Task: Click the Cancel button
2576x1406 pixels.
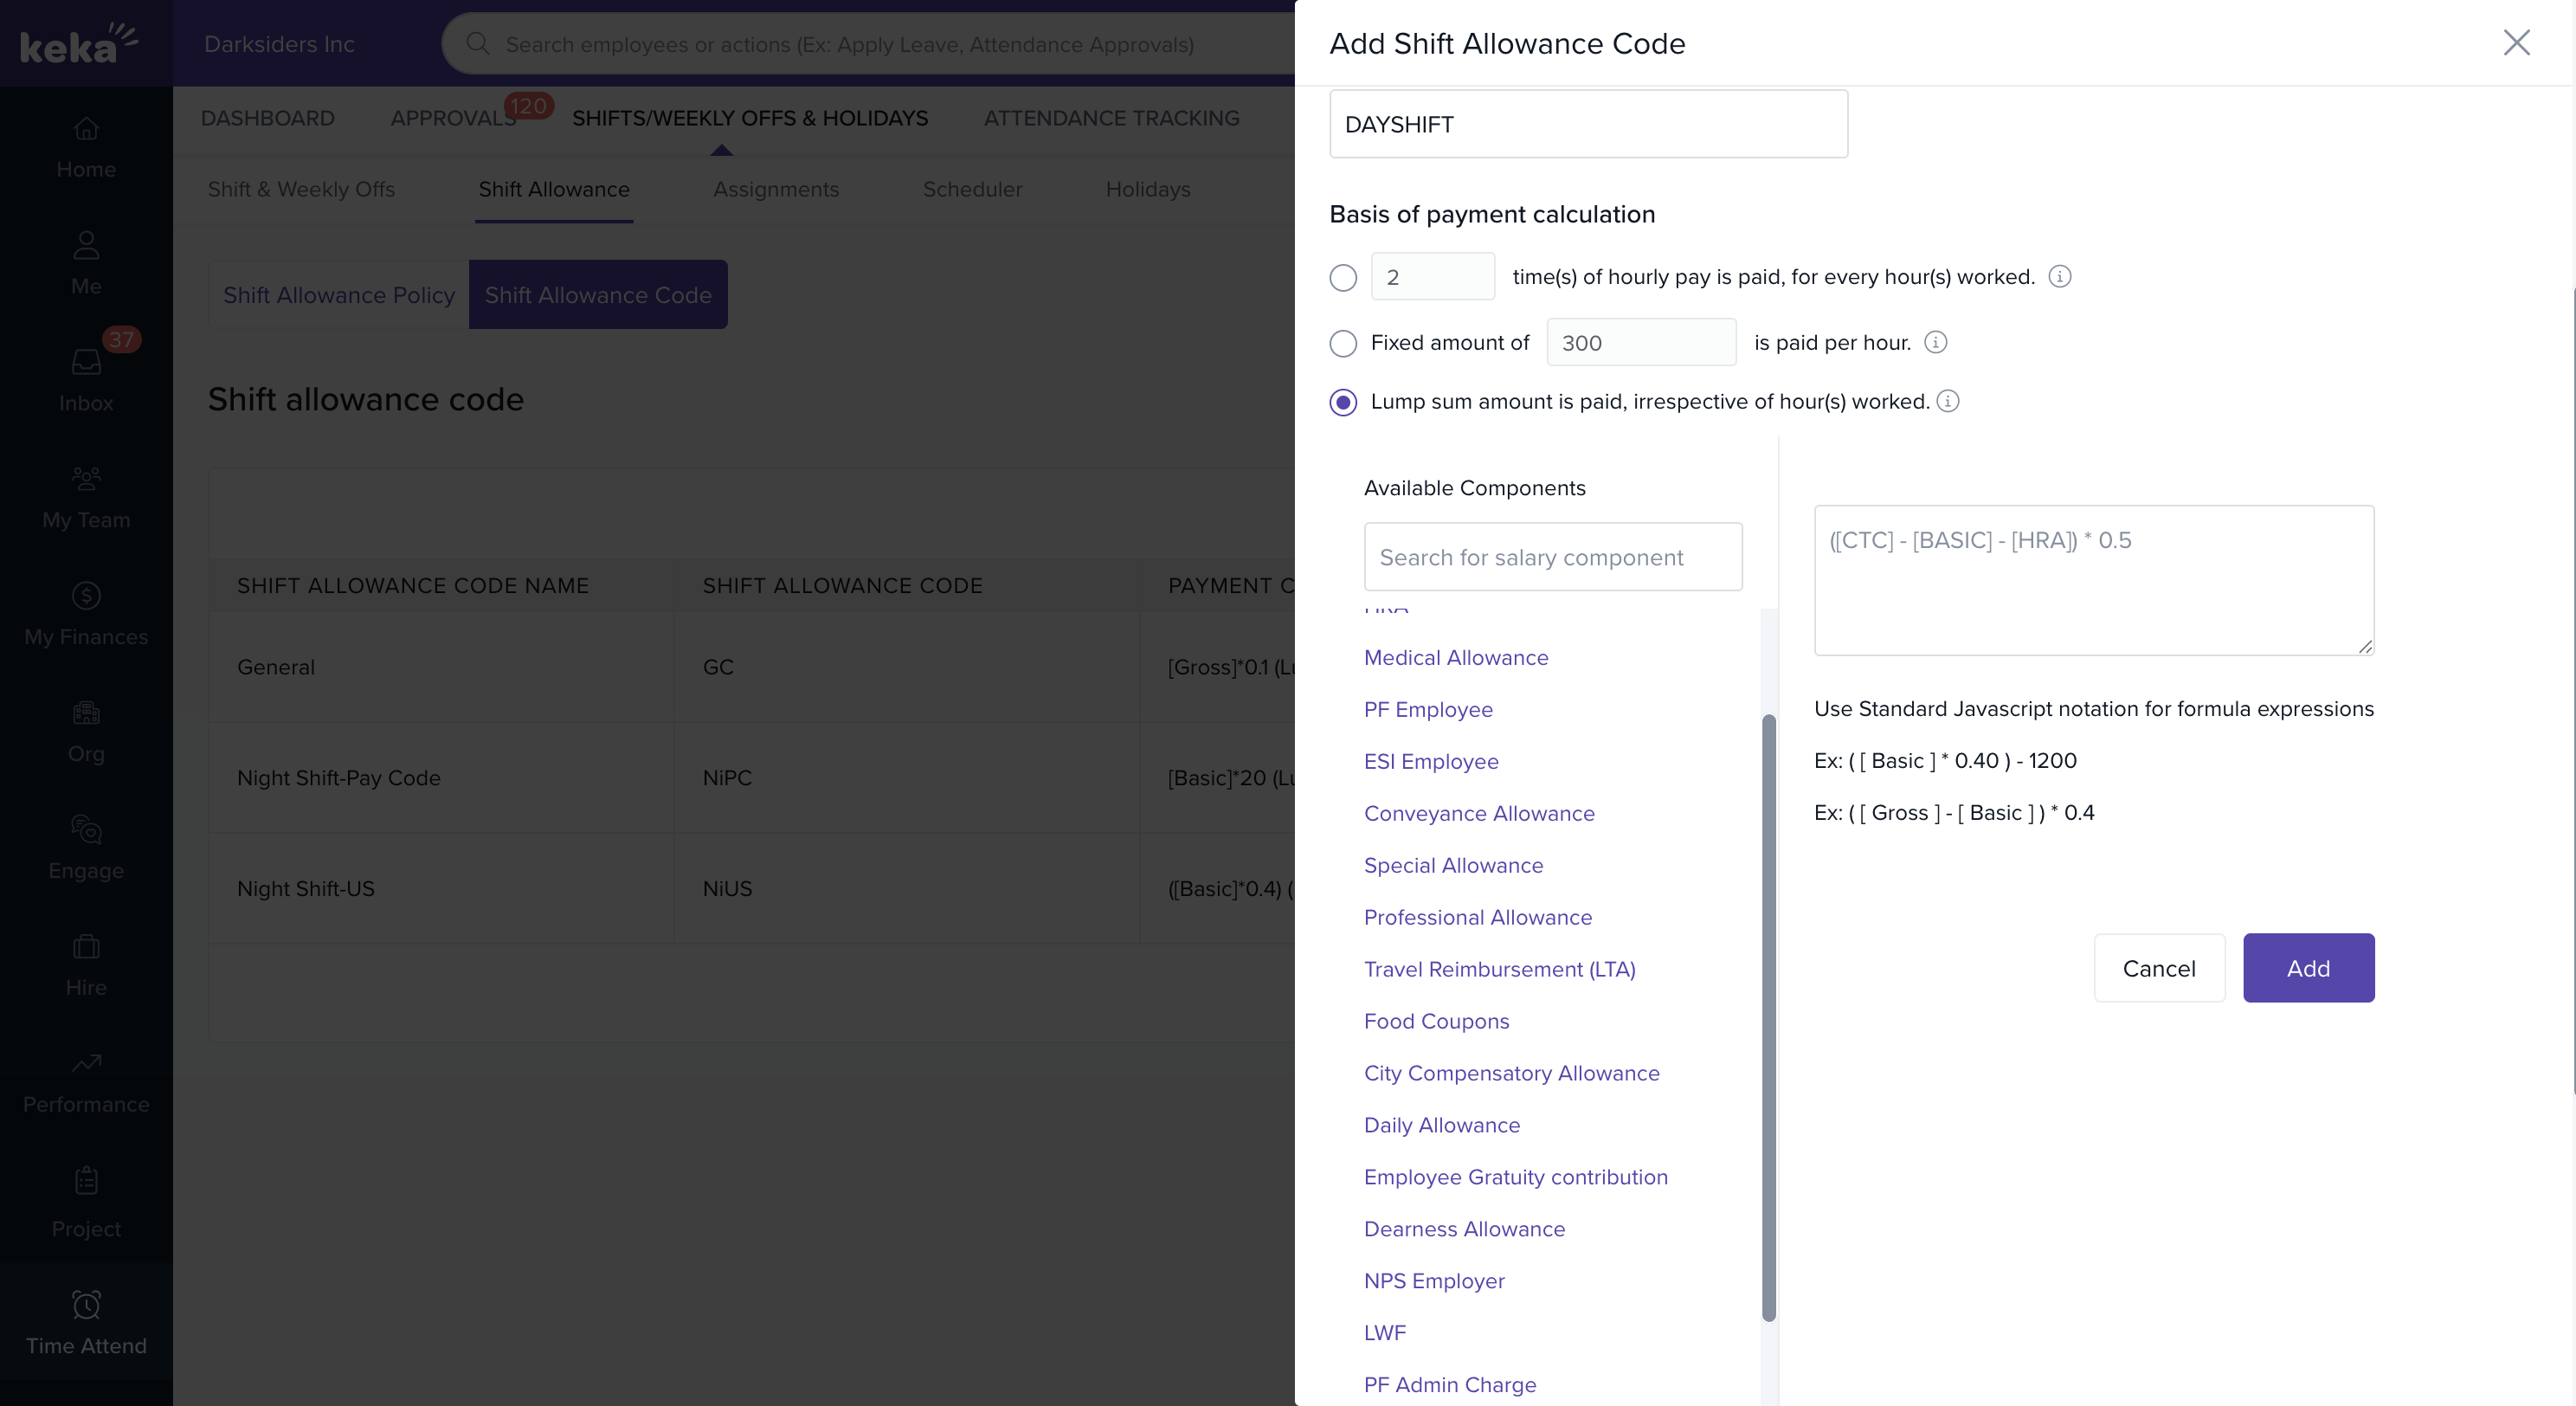Action: tap(2159, 968)
